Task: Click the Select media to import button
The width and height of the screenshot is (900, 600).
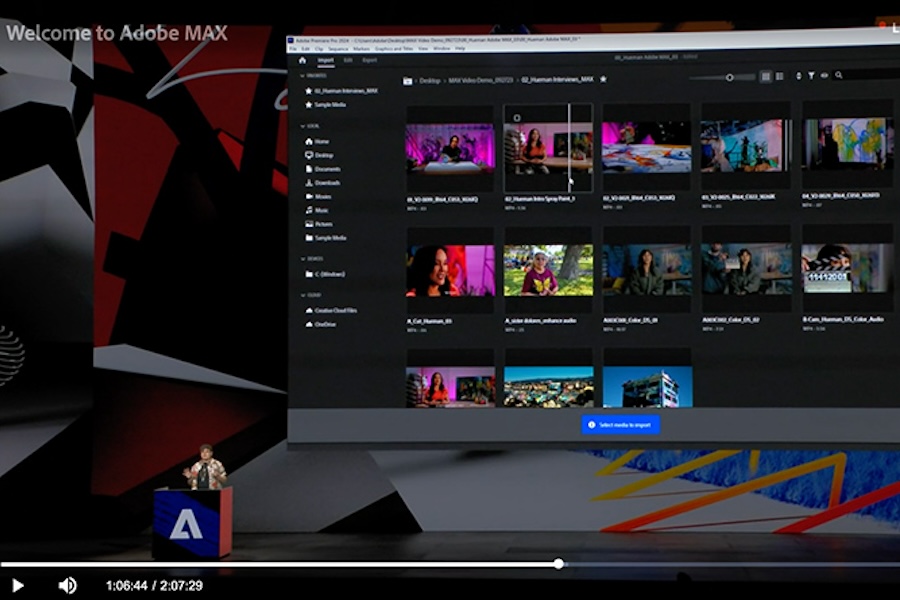Action: (620, 425)
